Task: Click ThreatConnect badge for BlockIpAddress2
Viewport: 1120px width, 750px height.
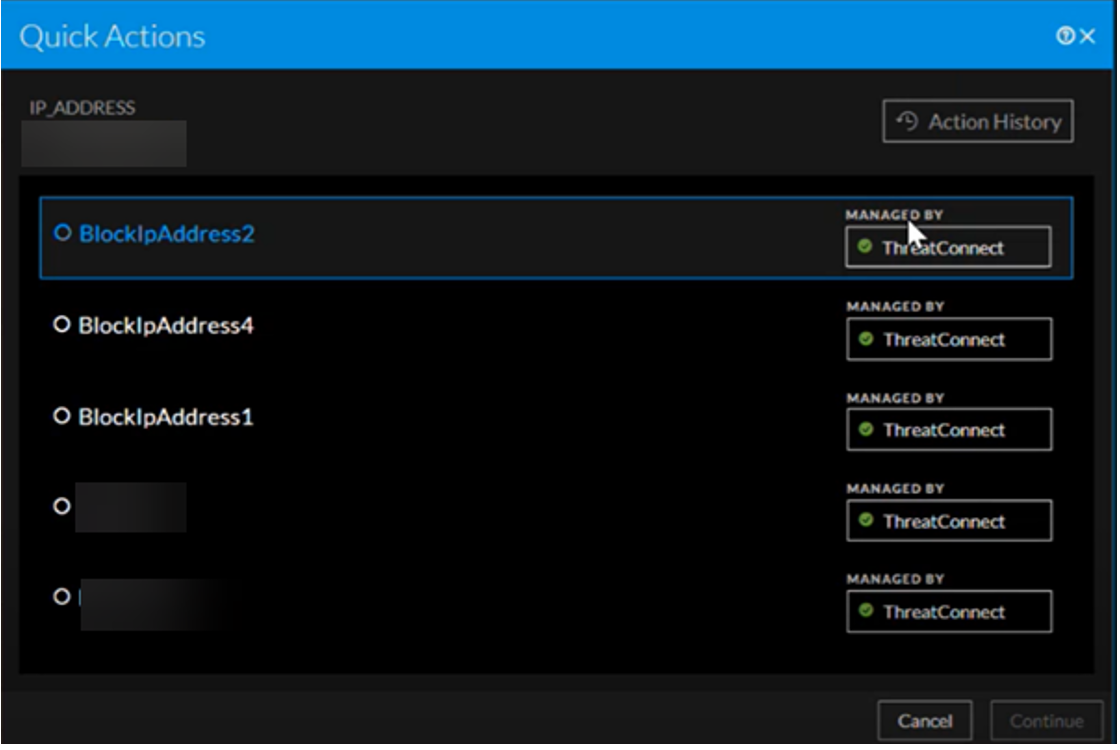Action: (948, 248)
